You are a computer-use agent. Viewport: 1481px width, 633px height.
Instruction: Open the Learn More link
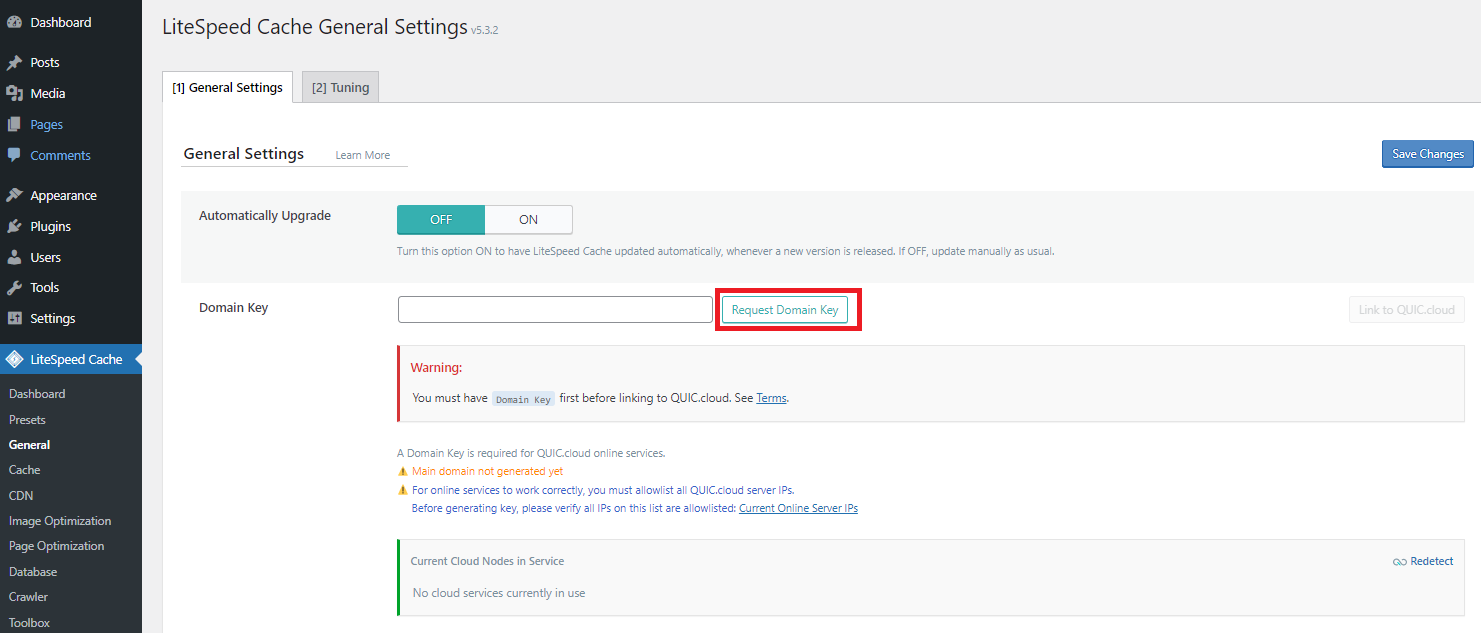coord(363,155)
